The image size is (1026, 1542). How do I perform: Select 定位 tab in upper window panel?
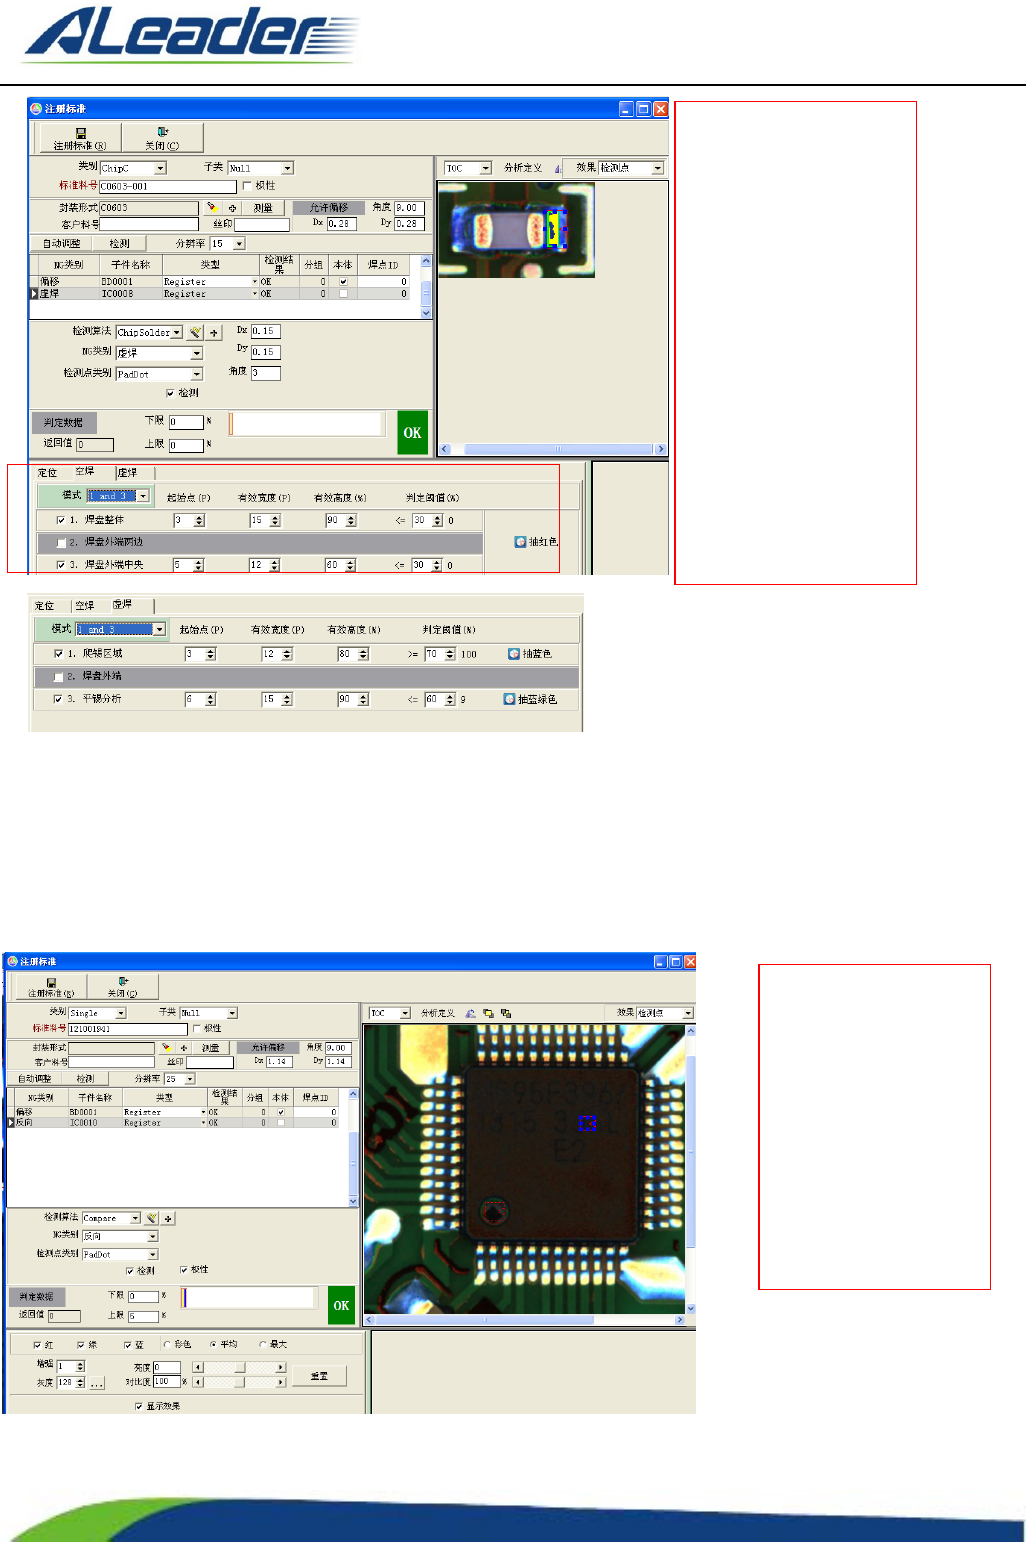click(x=48, y=473)
